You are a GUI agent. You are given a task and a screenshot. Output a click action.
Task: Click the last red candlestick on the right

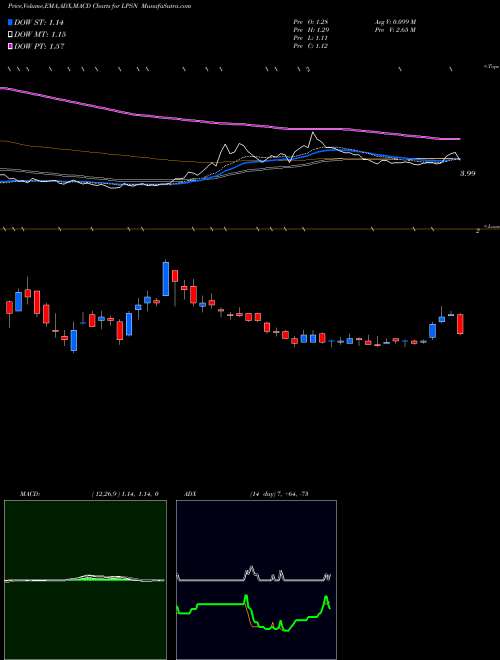(x=460, y=324)
